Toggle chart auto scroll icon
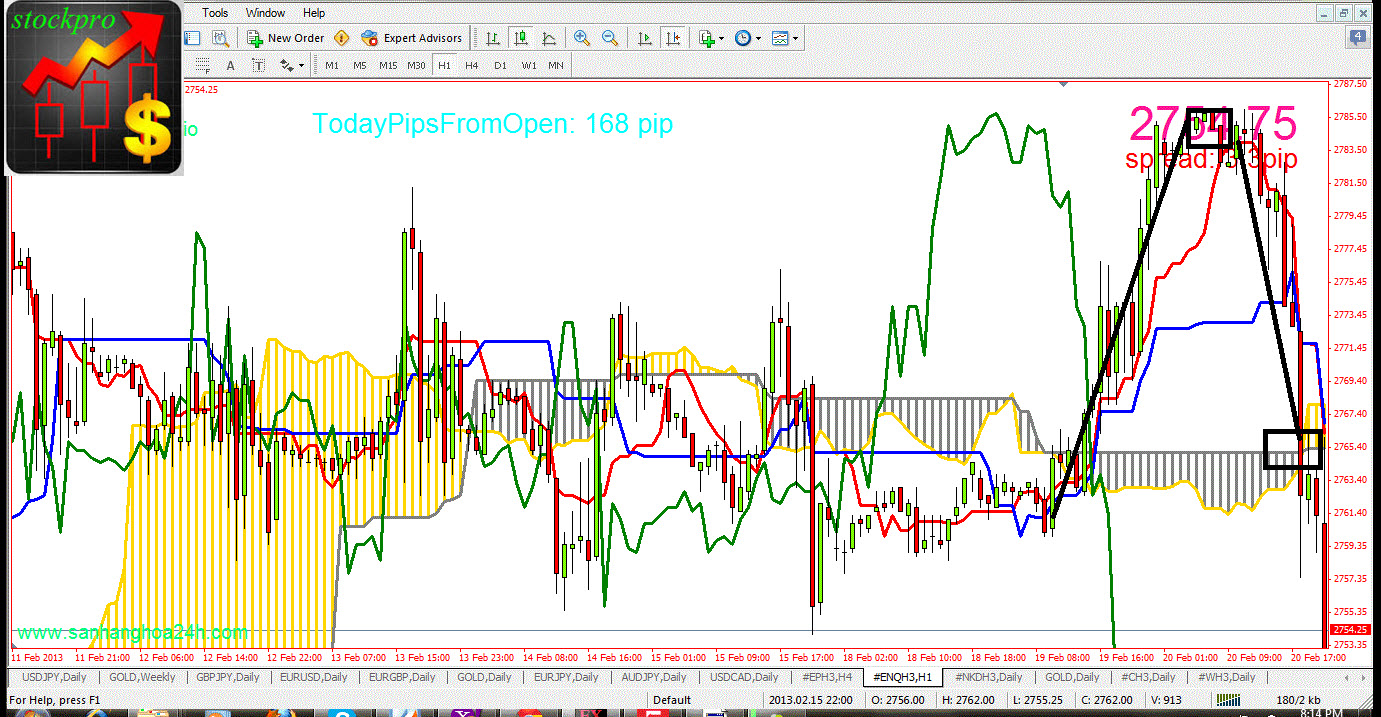The image size is (1381, 717). pos(645,38)
